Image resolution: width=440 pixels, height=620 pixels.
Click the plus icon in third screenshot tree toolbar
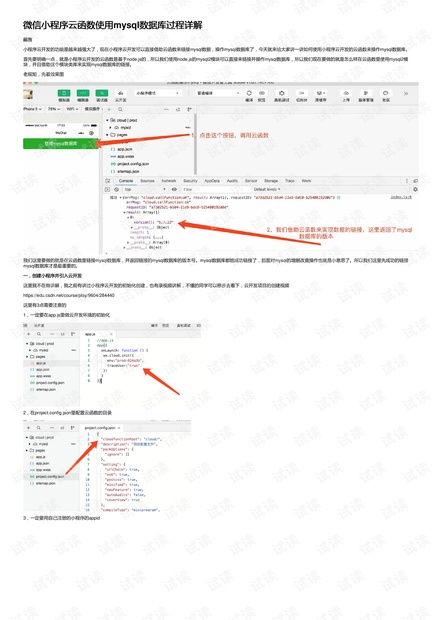point(28,428)
